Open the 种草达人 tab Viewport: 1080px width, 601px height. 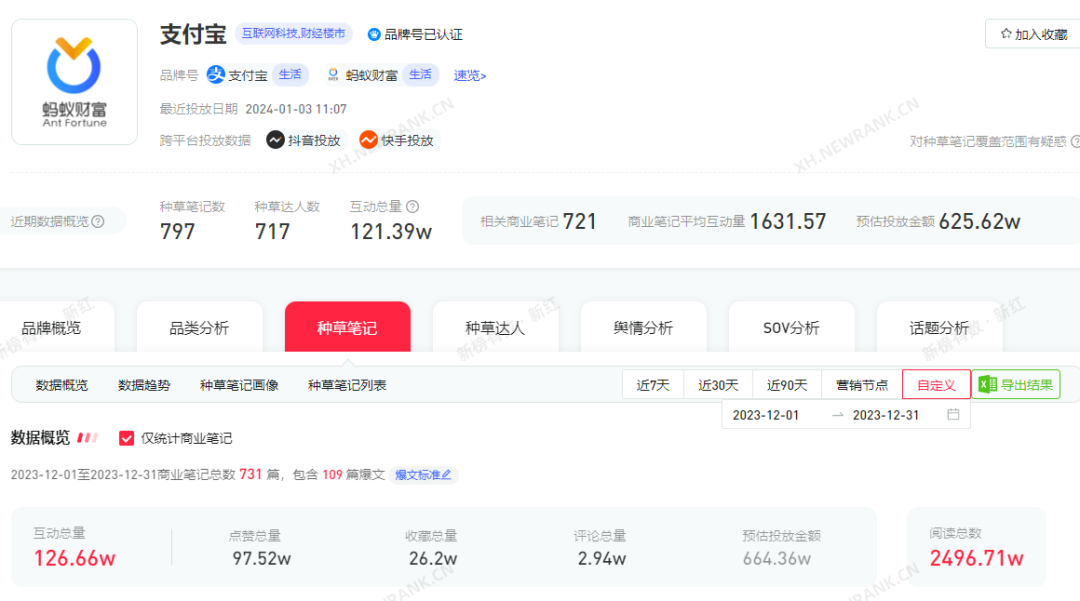(x=495, y=328)
